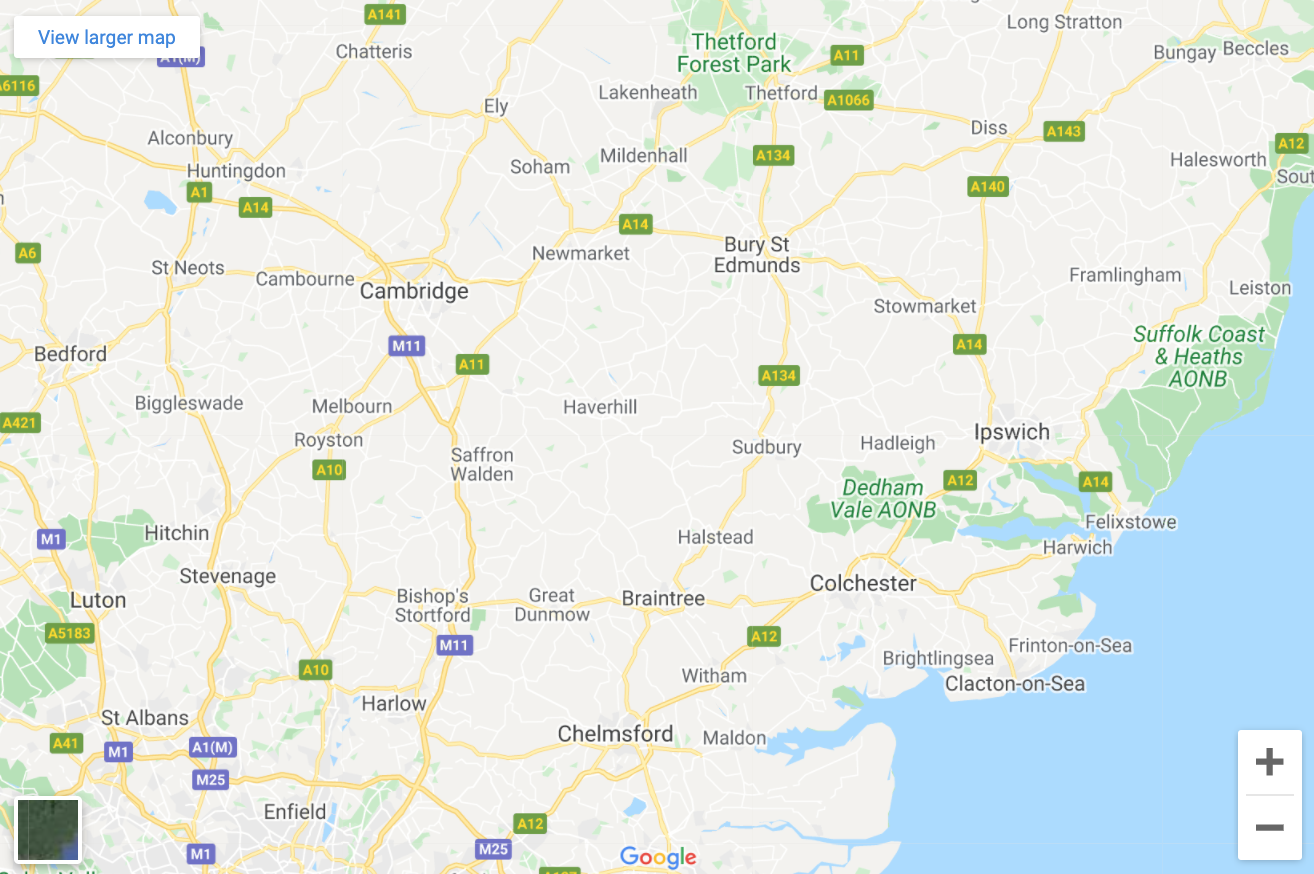
Task: Click the A421 road shield near Bedford
Action: point(17,423)
